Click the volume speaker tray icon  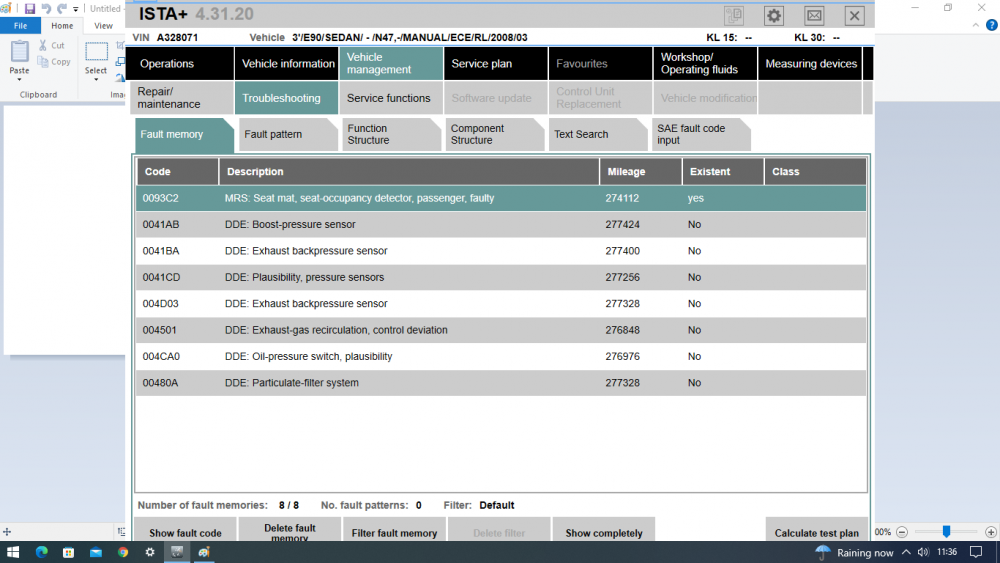pyautogui.click(x=923, y=552)
